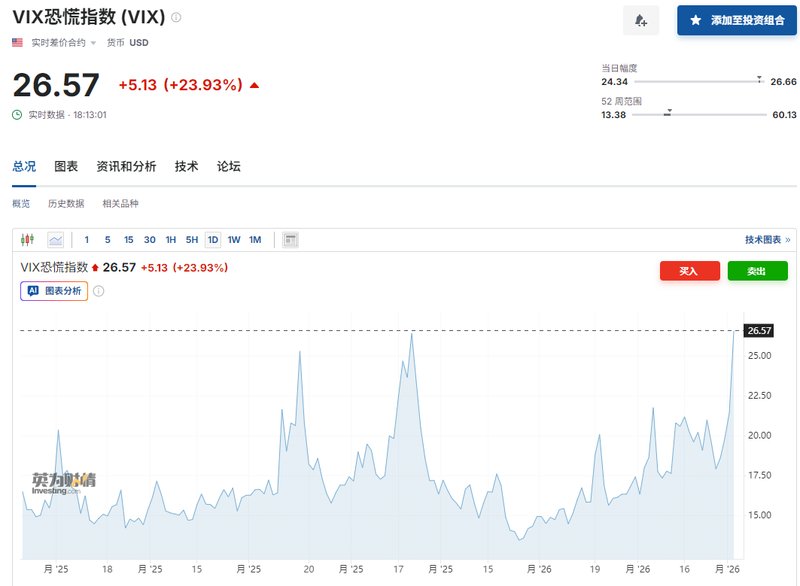Click the US flag icon
The height and width of the screenshot is (586, 800).
[x=18, y=43]
